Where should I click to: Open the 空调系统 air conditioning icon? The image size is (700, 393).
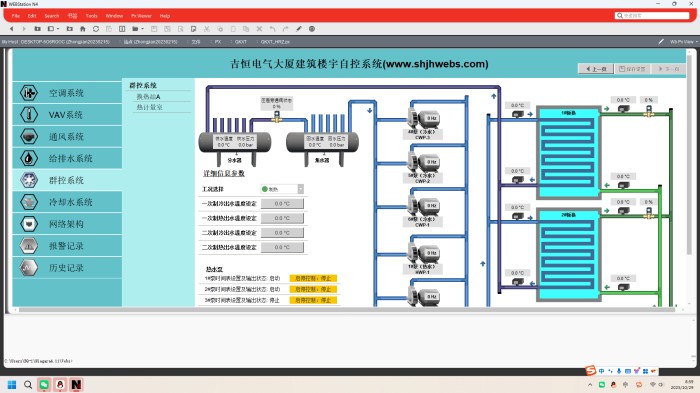point(29,93)
